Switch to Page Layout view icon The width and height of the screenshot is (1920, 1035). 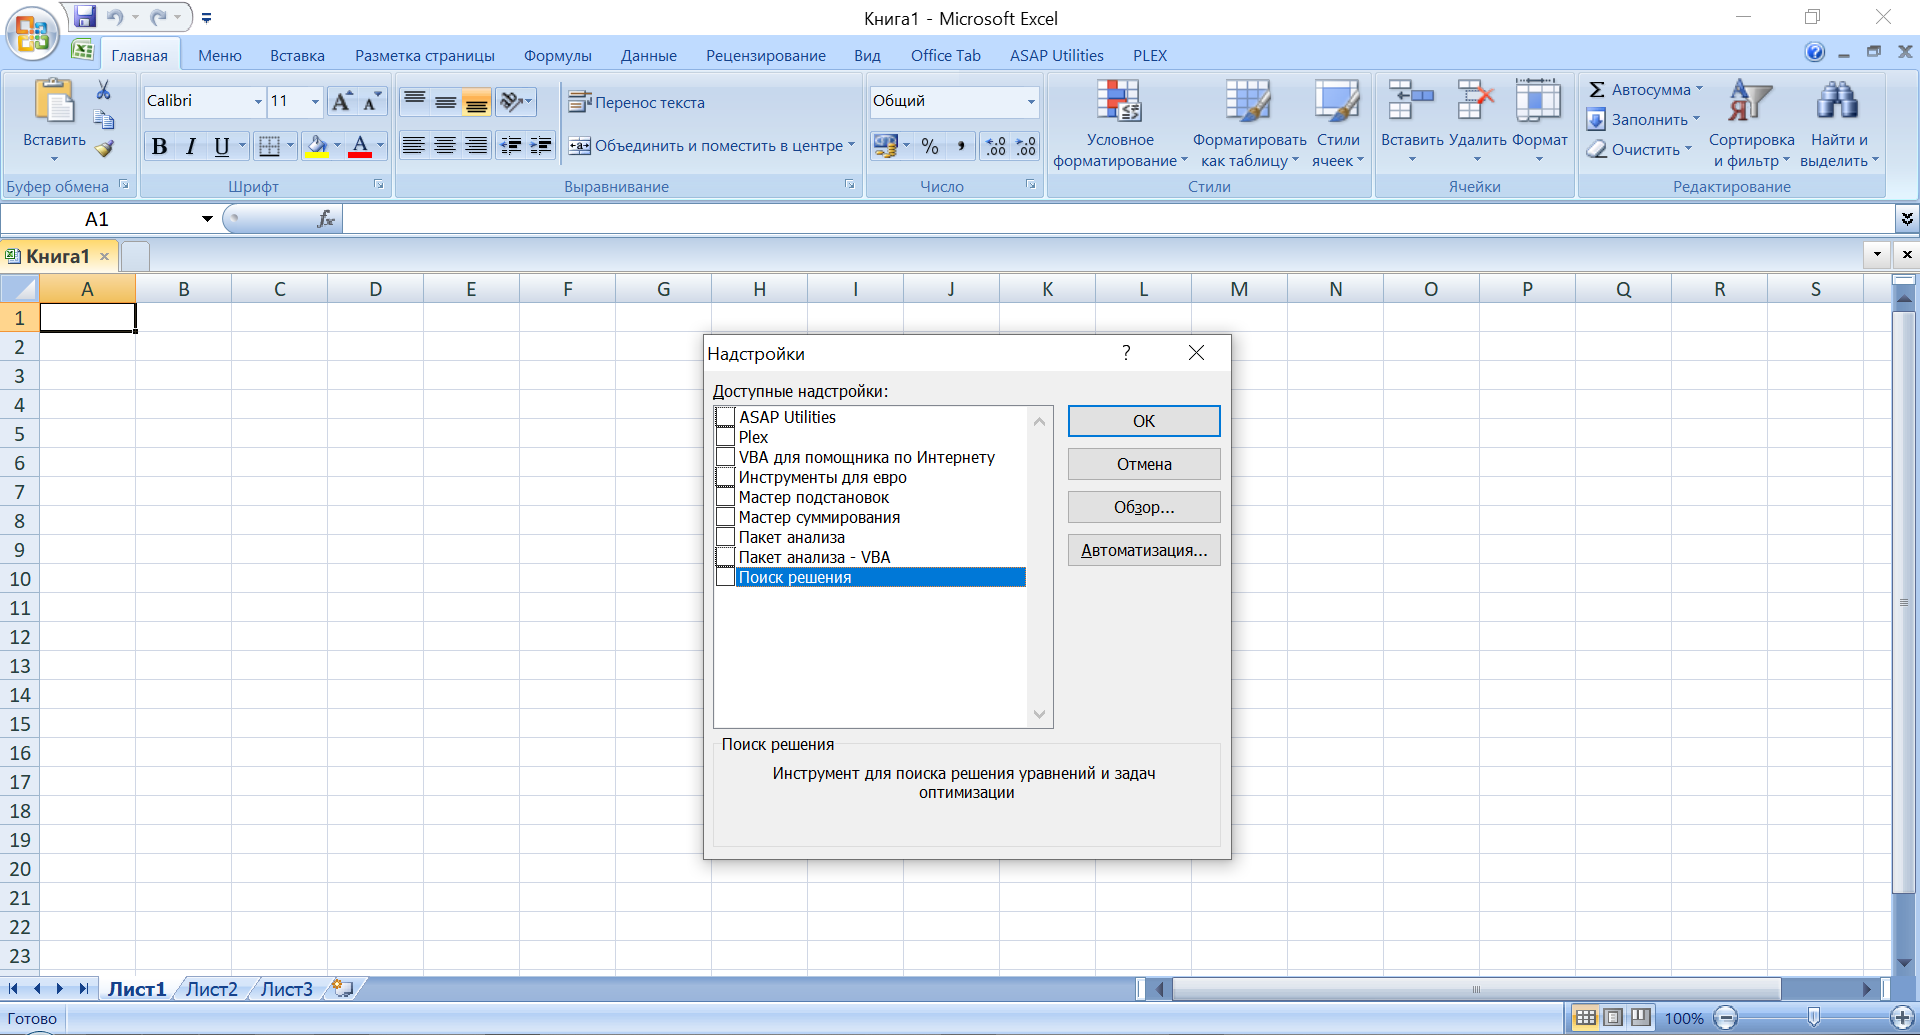(1613, 1018)
